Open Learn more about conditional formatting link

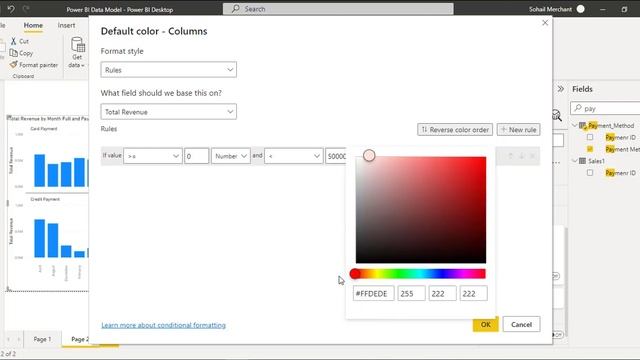(x=163, y=325)
